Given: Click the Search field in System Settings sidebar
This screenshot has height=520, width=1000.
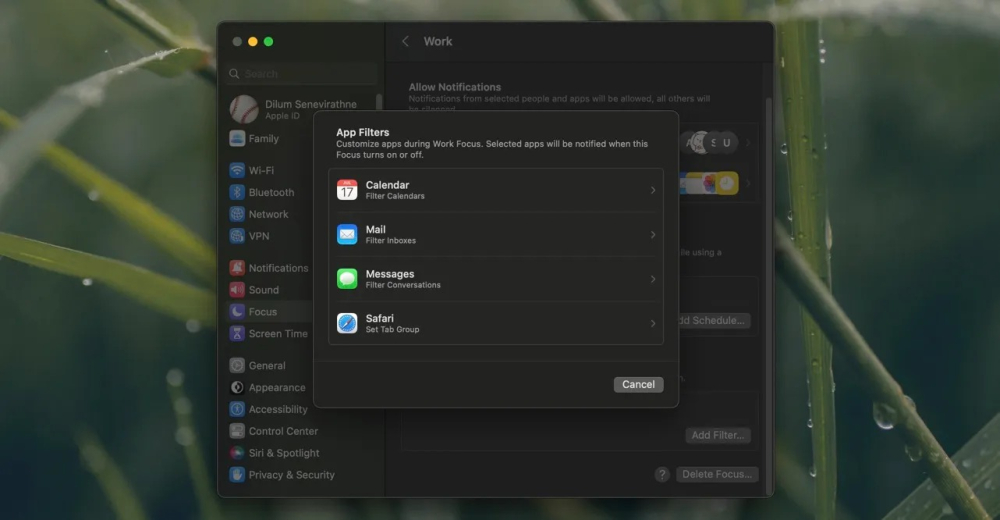Looking at the screenshot, I should click(302, 74).
